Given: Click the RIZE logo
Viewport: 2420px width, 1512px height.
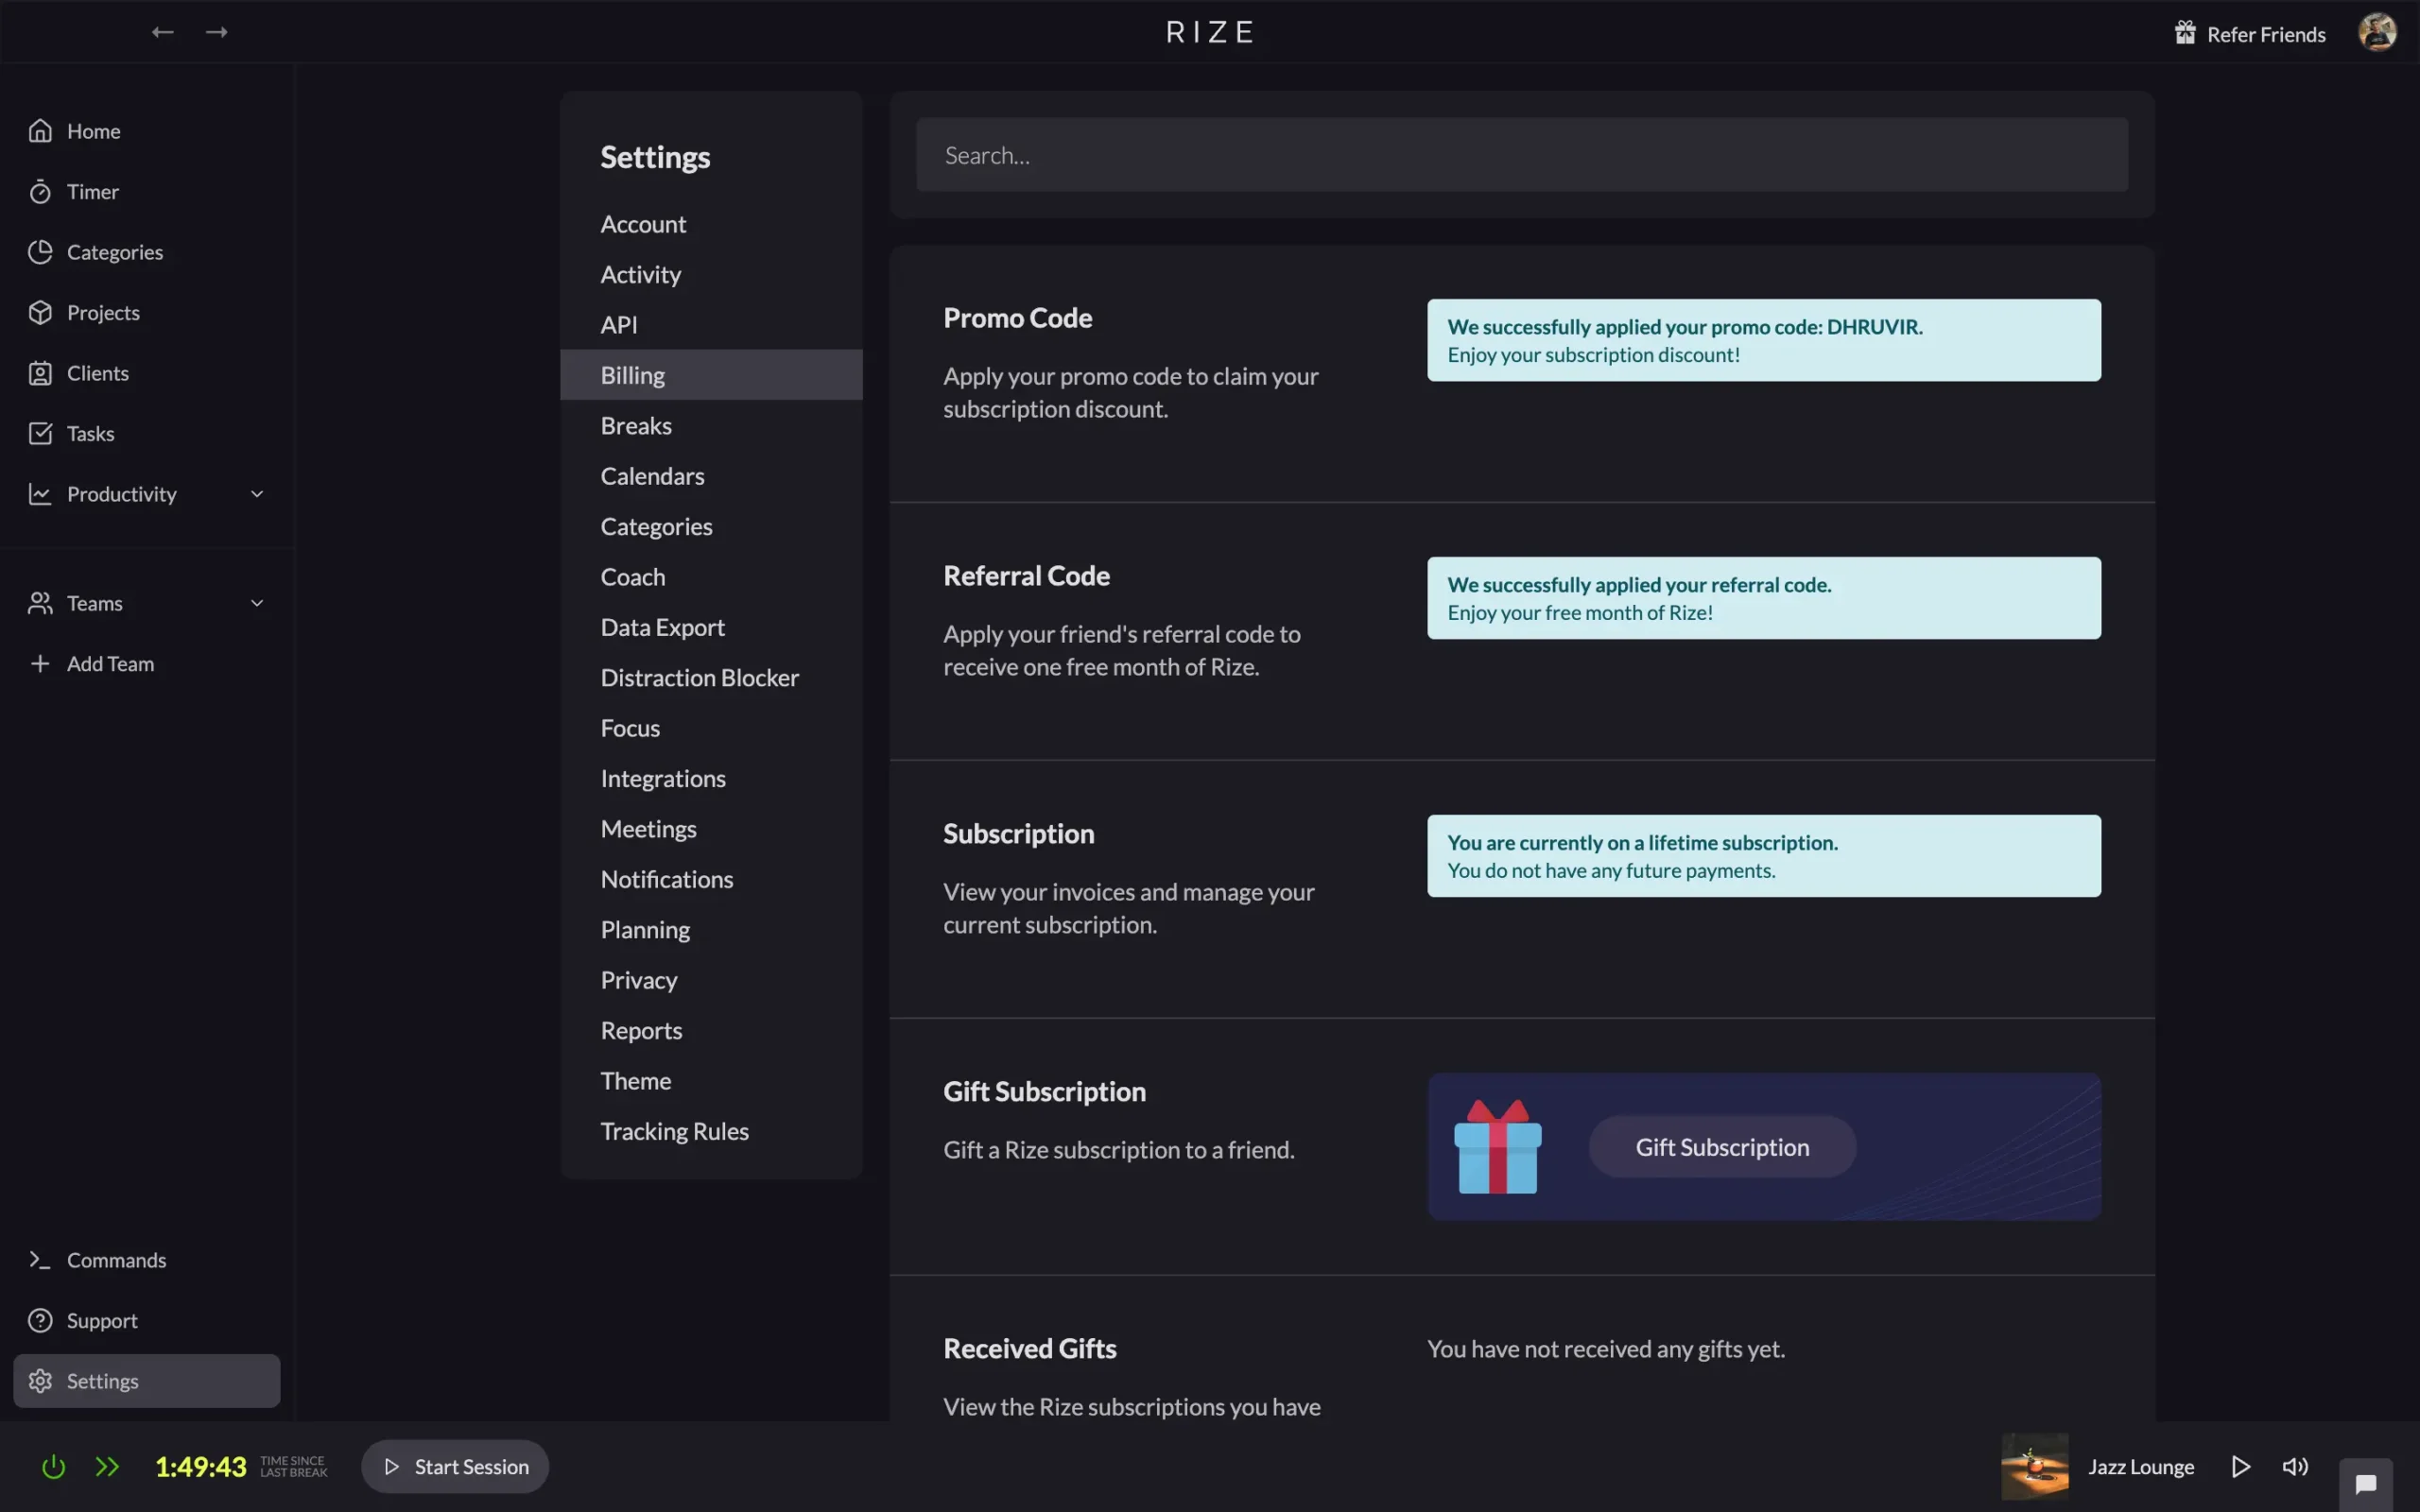Looking at the screenshot, I should (x=1210, y=32).
